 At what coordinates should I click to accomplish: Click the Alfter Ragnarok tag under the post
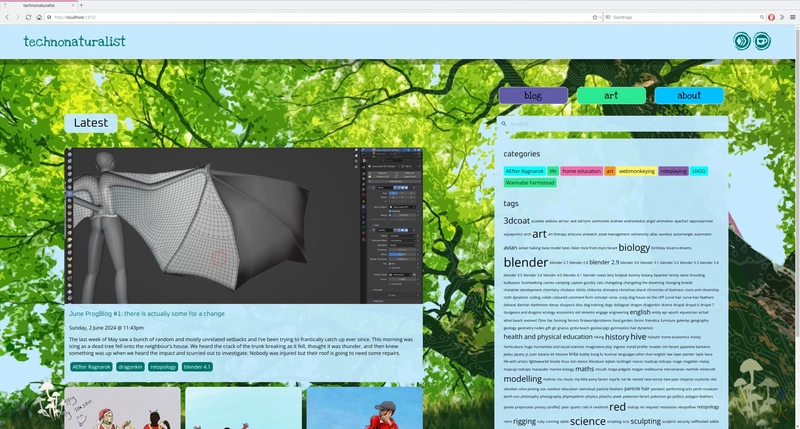coord(91,367)
